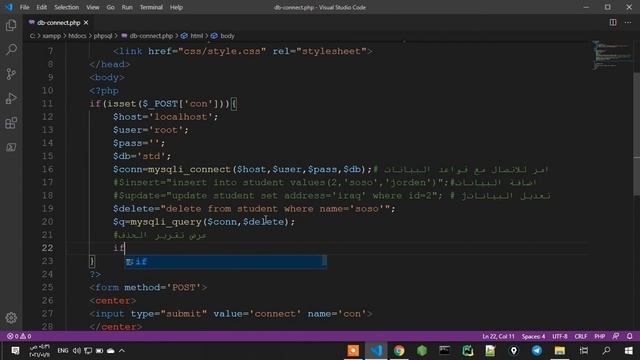Click the phpsql breadcrumb segment
The width and height of the screenshot is (640, 360).
[103, 36]
